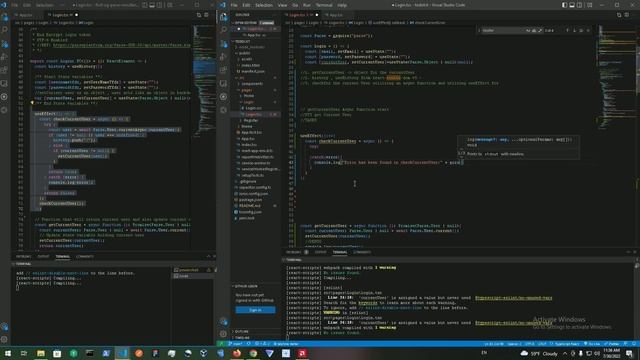Open notifications bell in status bar
Viewport: 640px width, 360px height.
(x=634, y=344)
